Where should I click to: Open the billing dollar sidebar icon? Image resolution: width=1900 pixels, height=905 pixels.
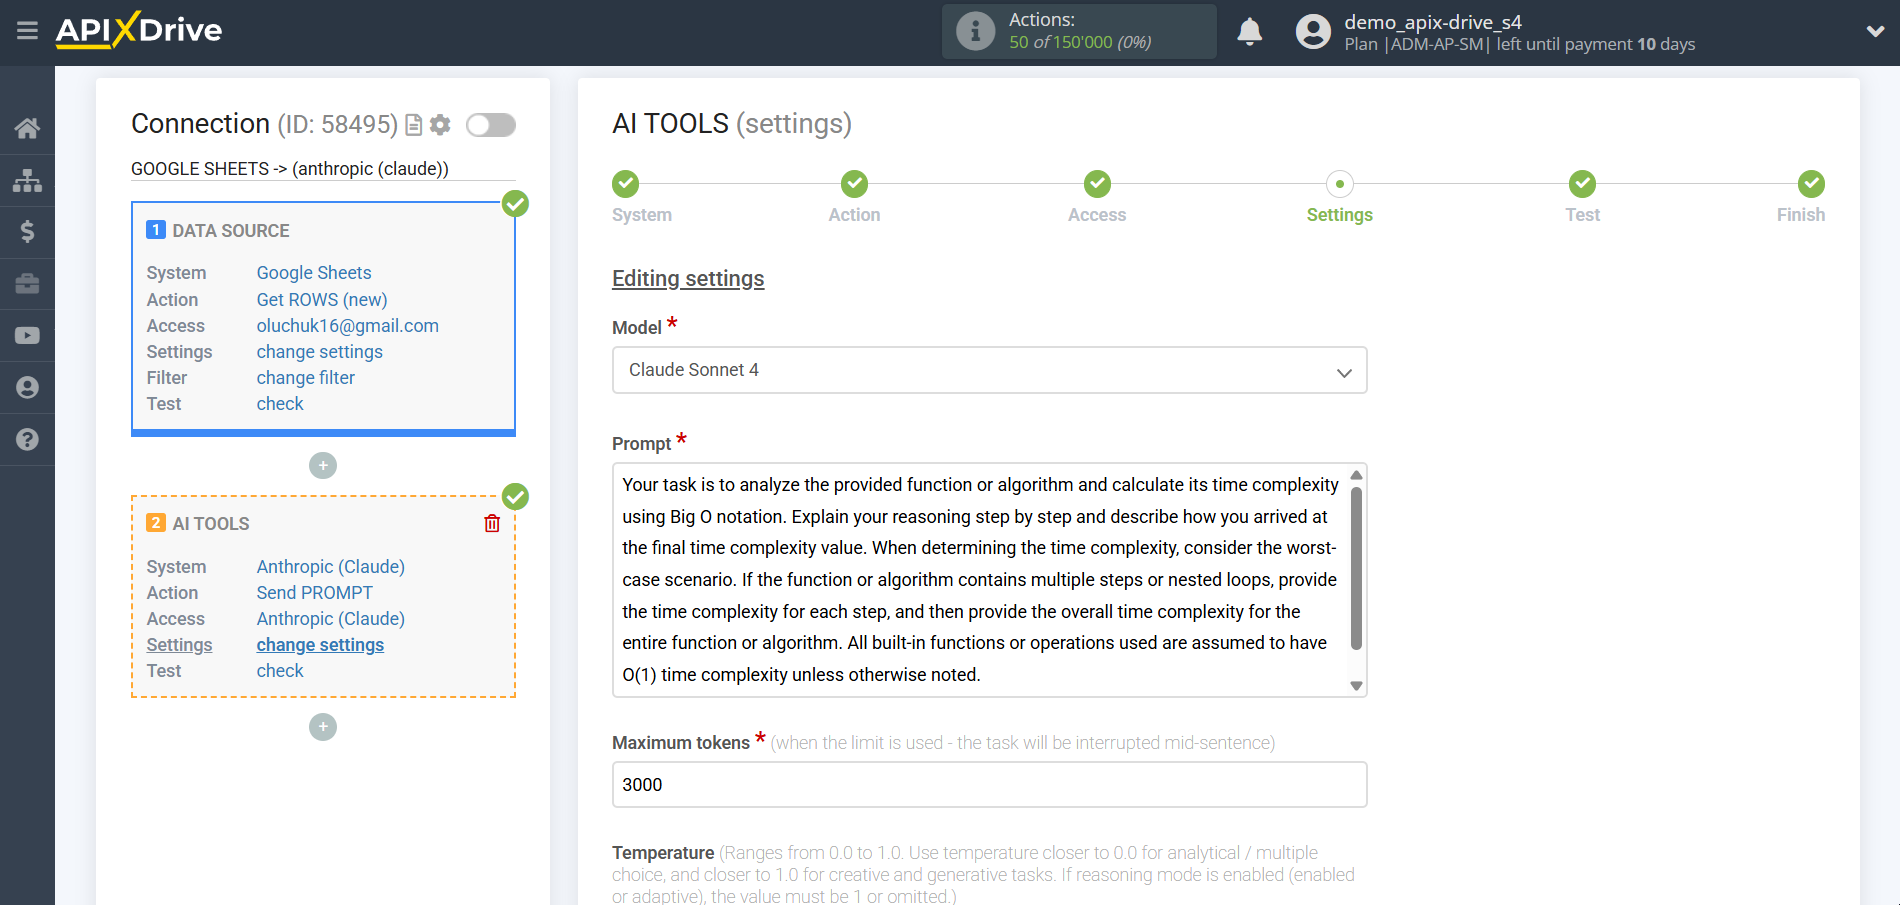click(x=27, y=232)
